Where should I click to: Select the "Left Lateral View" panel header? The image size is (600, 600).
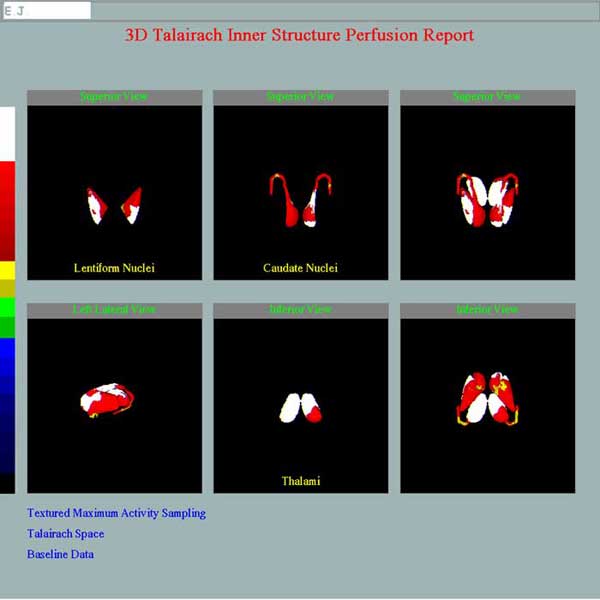point(114,310)
